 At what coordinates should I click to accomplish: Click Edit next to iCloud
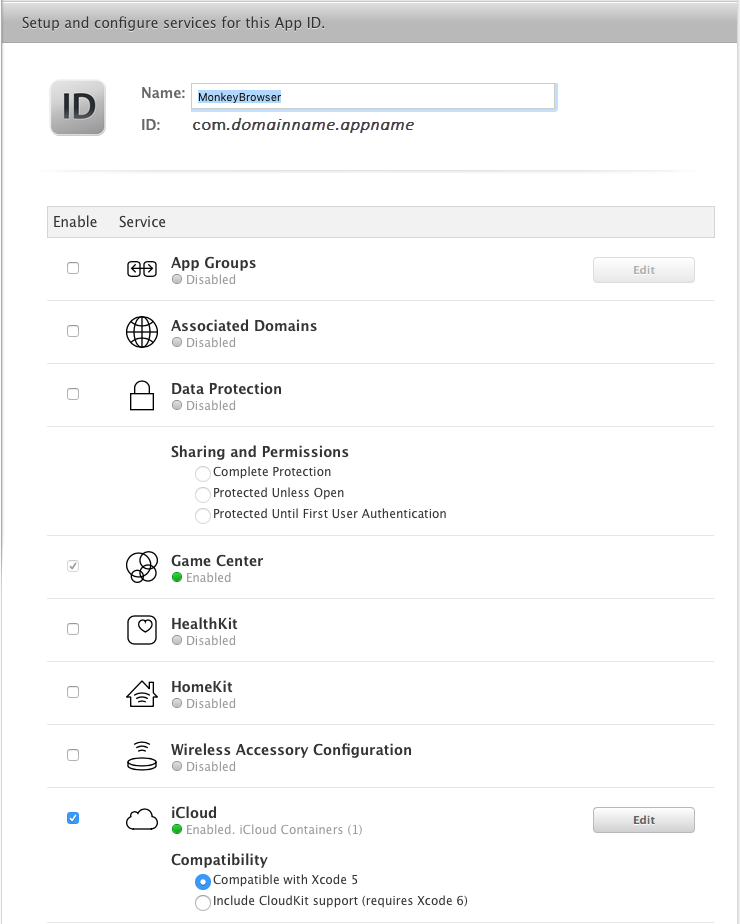click(643, 819)
